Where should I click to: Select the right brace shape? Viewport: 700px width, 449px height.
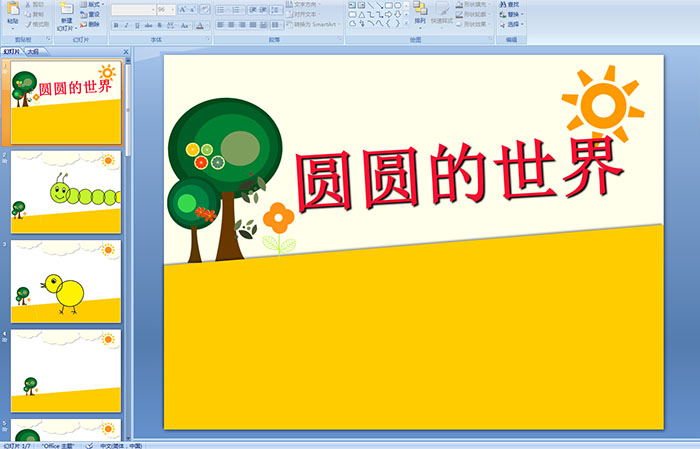pos(397,24)
